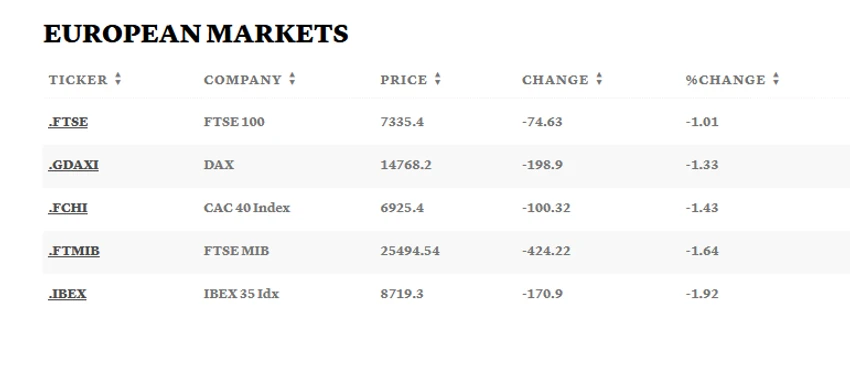The height and width of the screenshot is (366, 850).
Task: Open the .GDAXI ticker link
Action: coord(73,165)
